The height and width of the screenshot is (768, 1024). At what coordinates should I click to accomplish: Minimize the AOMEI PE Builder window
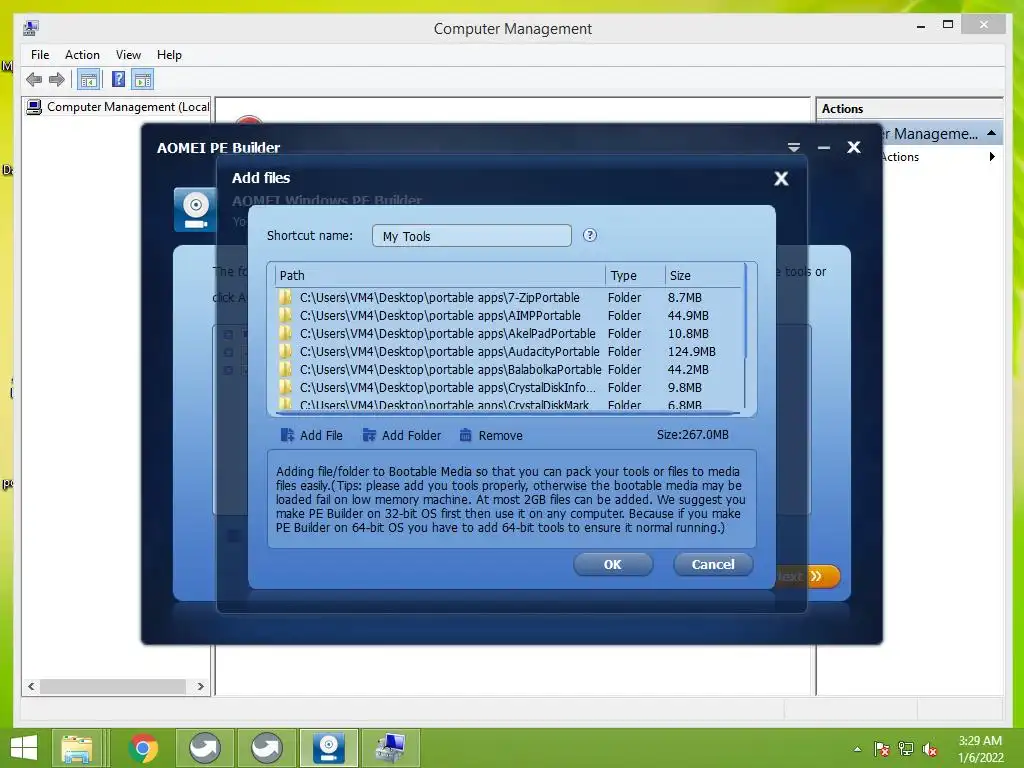(x=824, y=148)
